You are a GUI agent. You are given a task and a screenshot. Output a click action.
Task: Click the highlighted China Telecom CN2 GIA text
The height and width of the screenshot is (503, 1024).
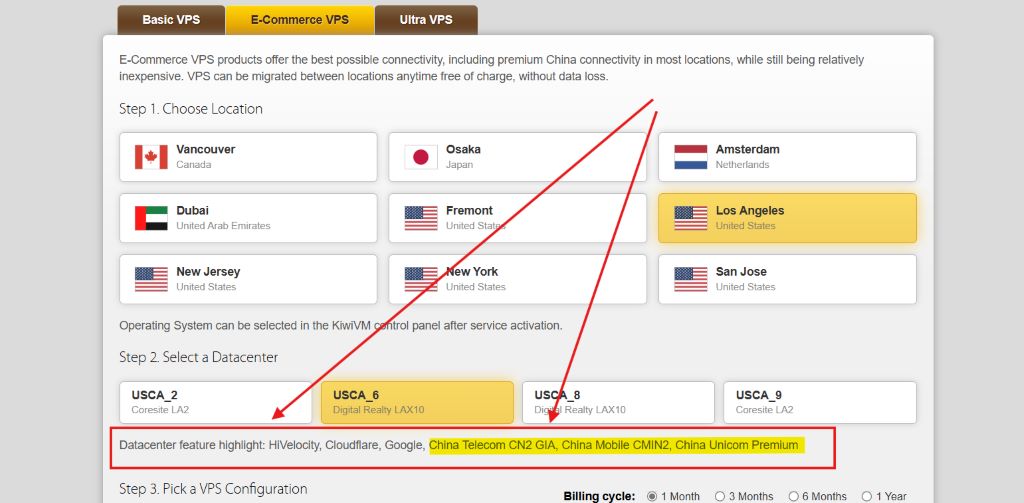(492, 446)
